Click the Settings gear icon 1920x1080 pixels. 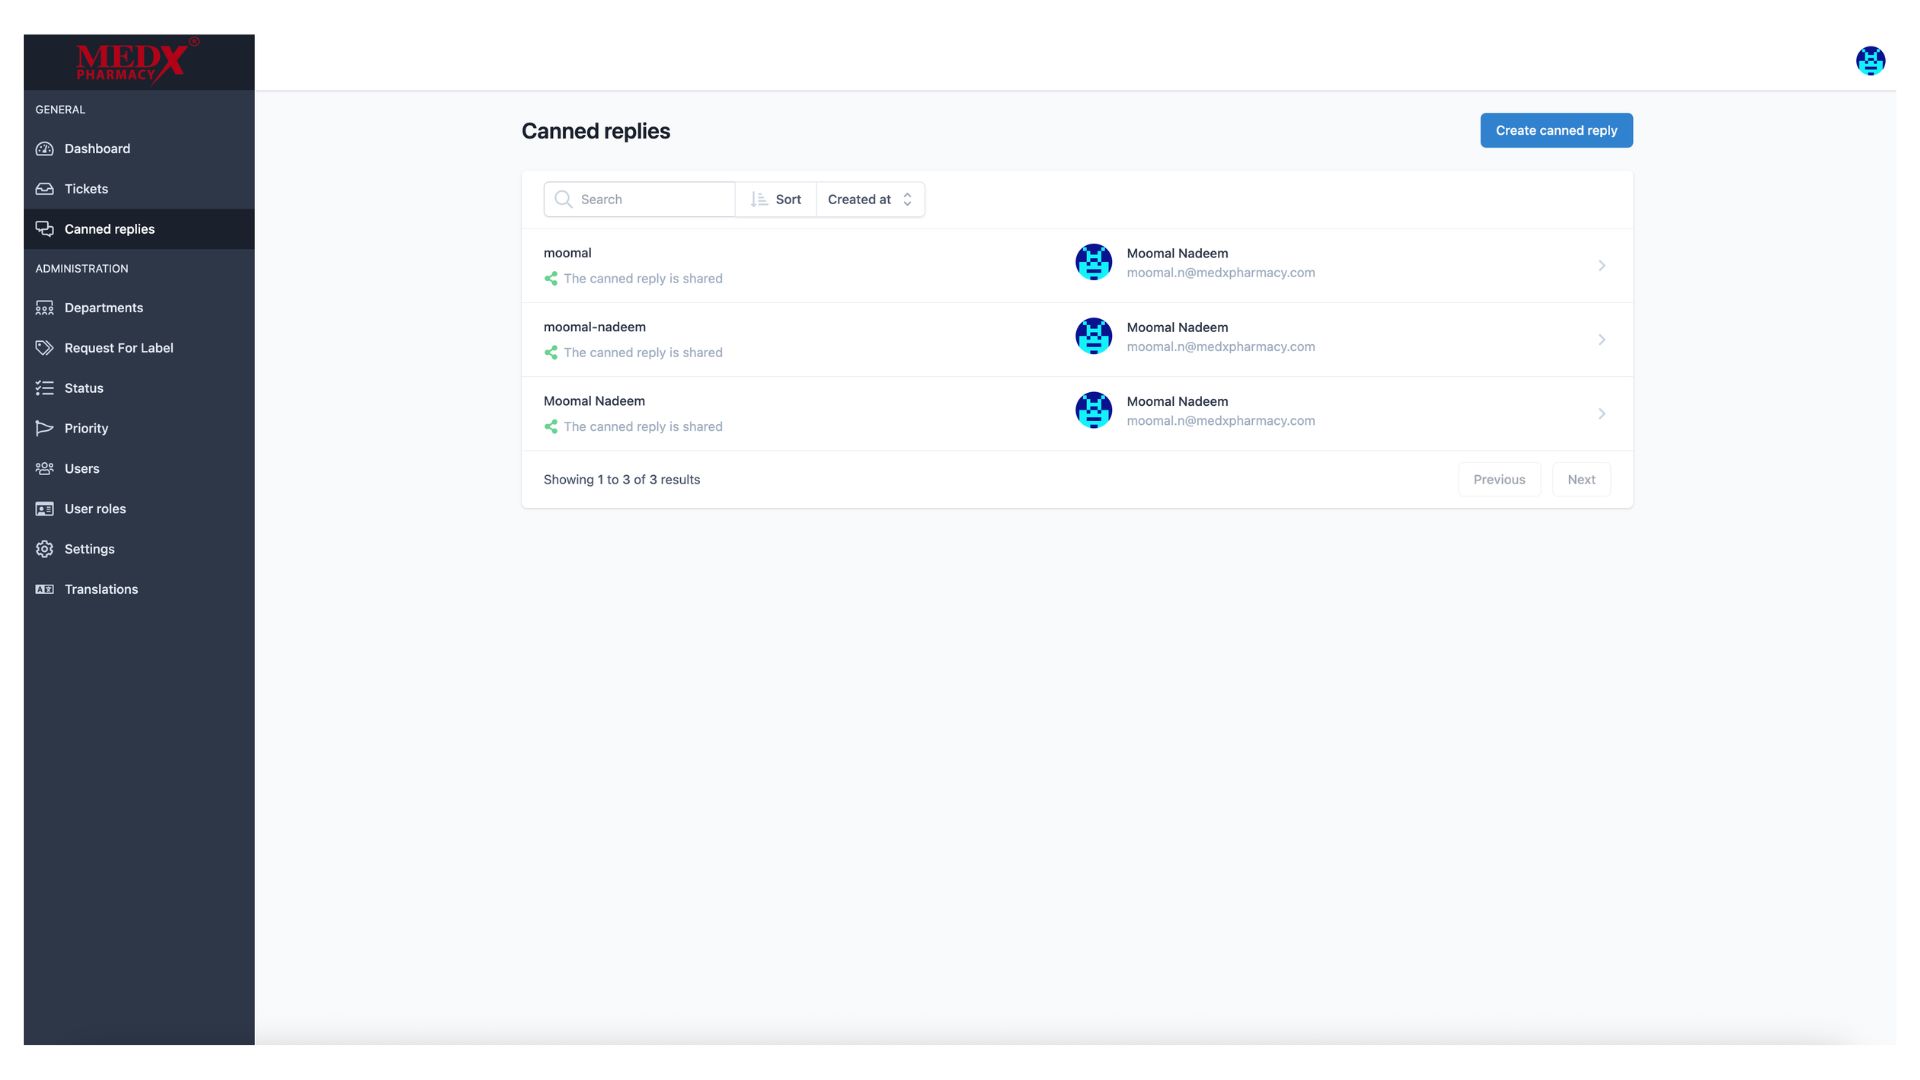[x=44, y=549]
